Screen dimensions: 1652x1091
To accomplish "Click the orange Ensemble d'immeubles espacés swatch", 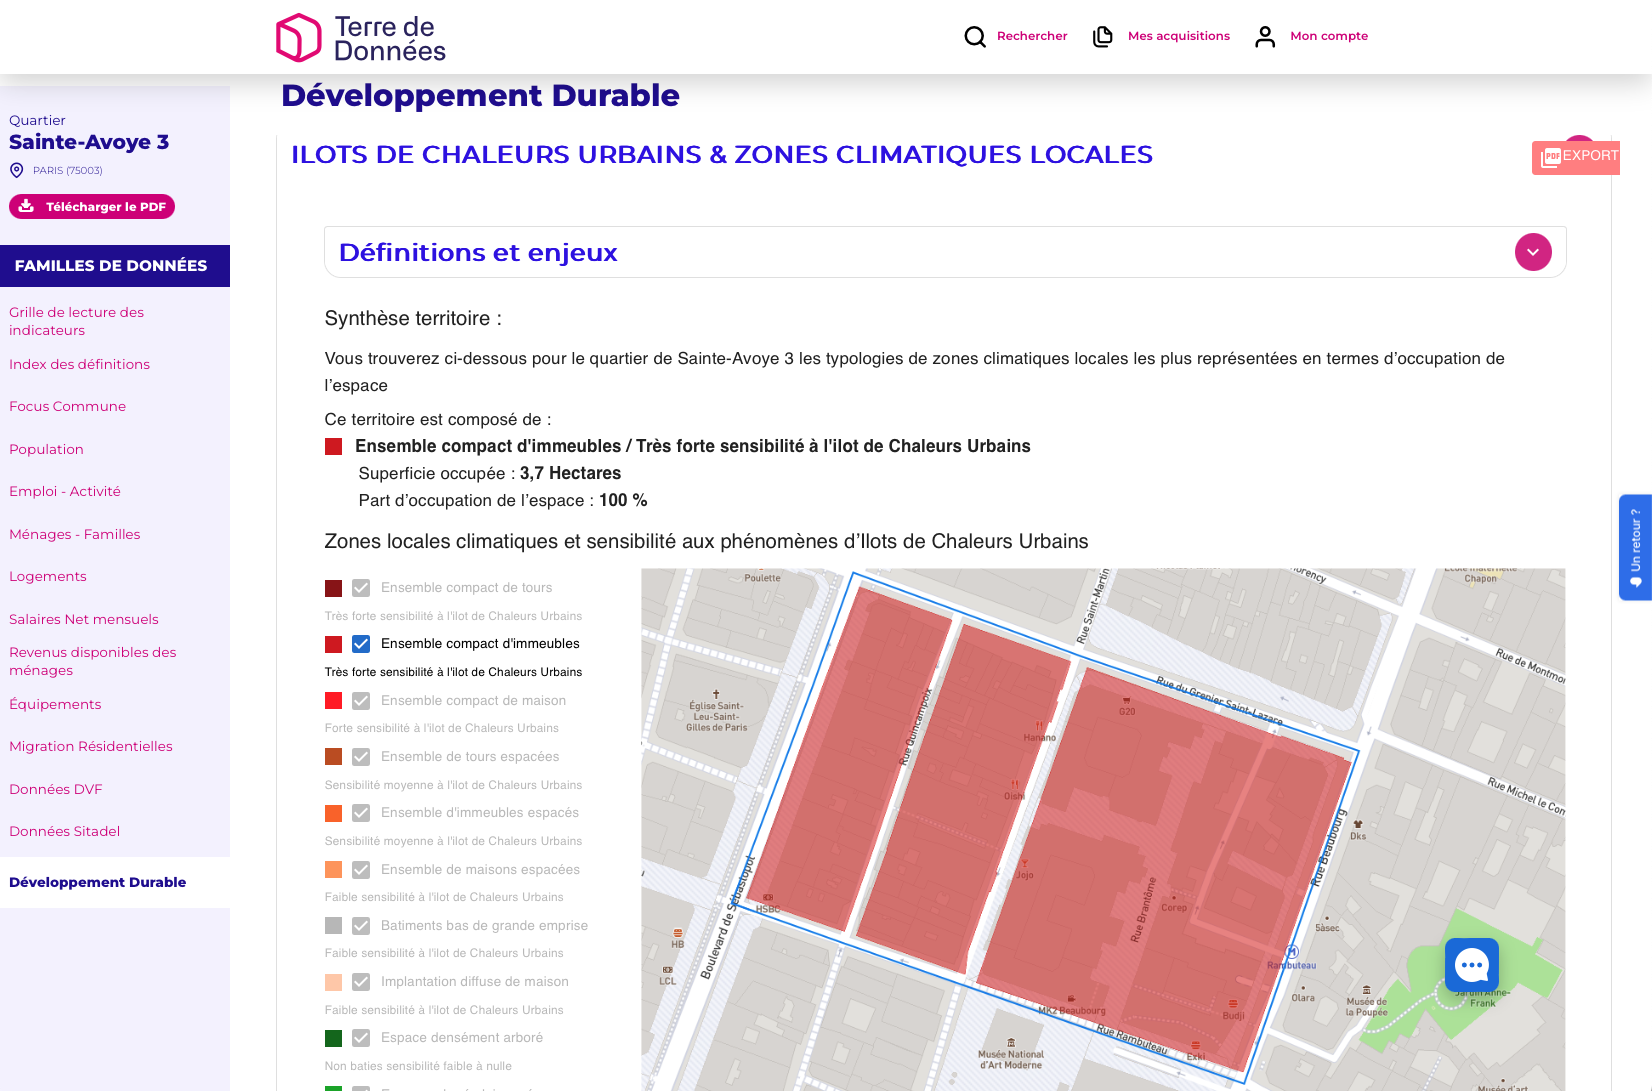I will pos(334,814).
